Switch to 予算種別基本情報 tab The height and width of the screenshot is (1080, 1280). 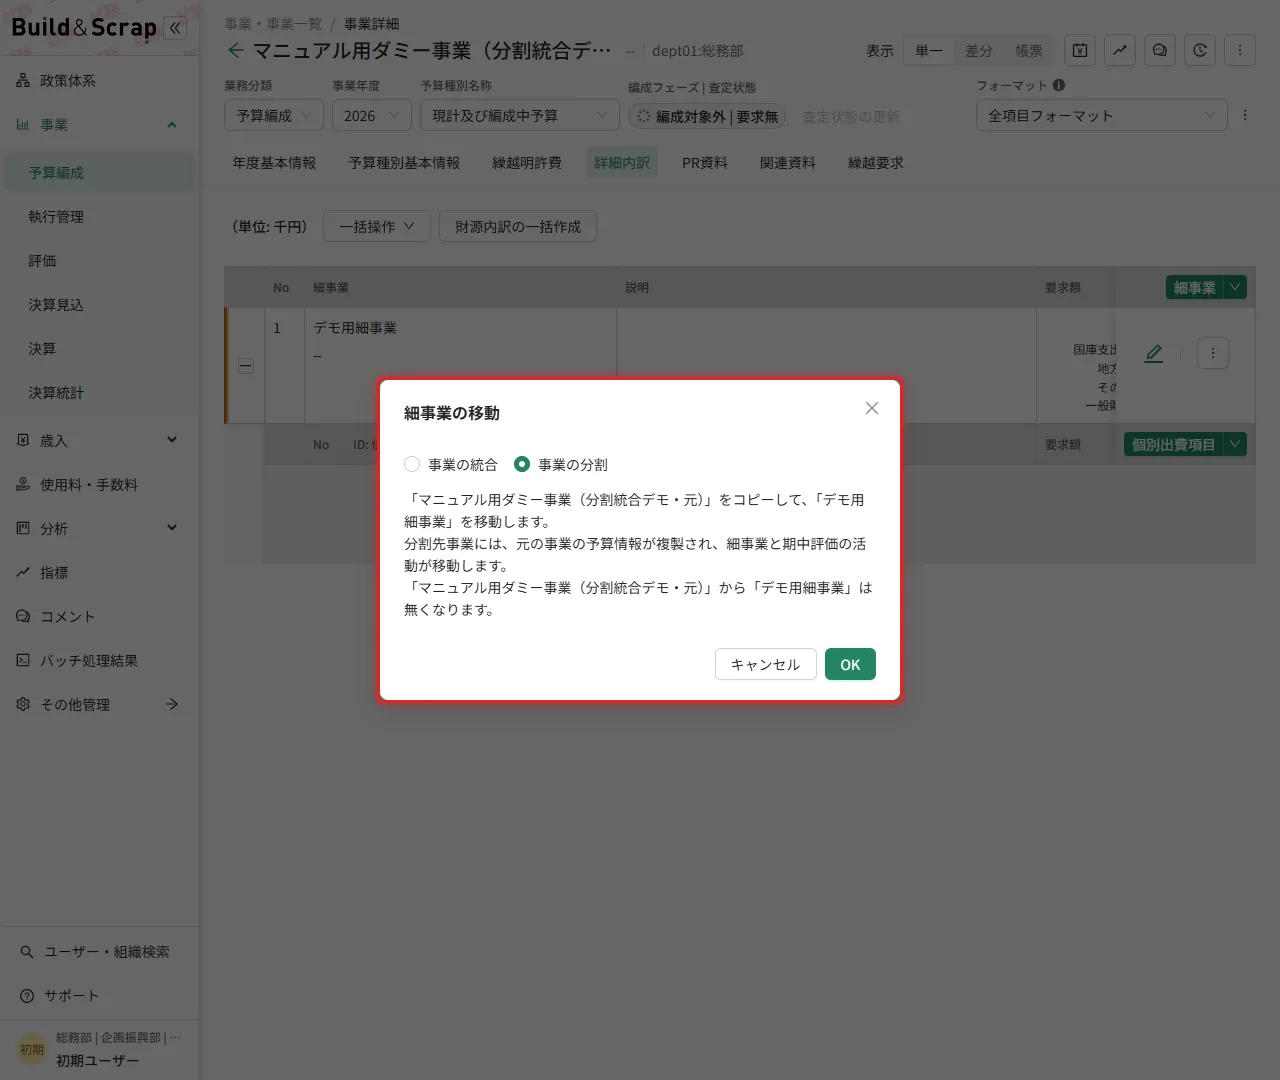[x=404, y=162]
